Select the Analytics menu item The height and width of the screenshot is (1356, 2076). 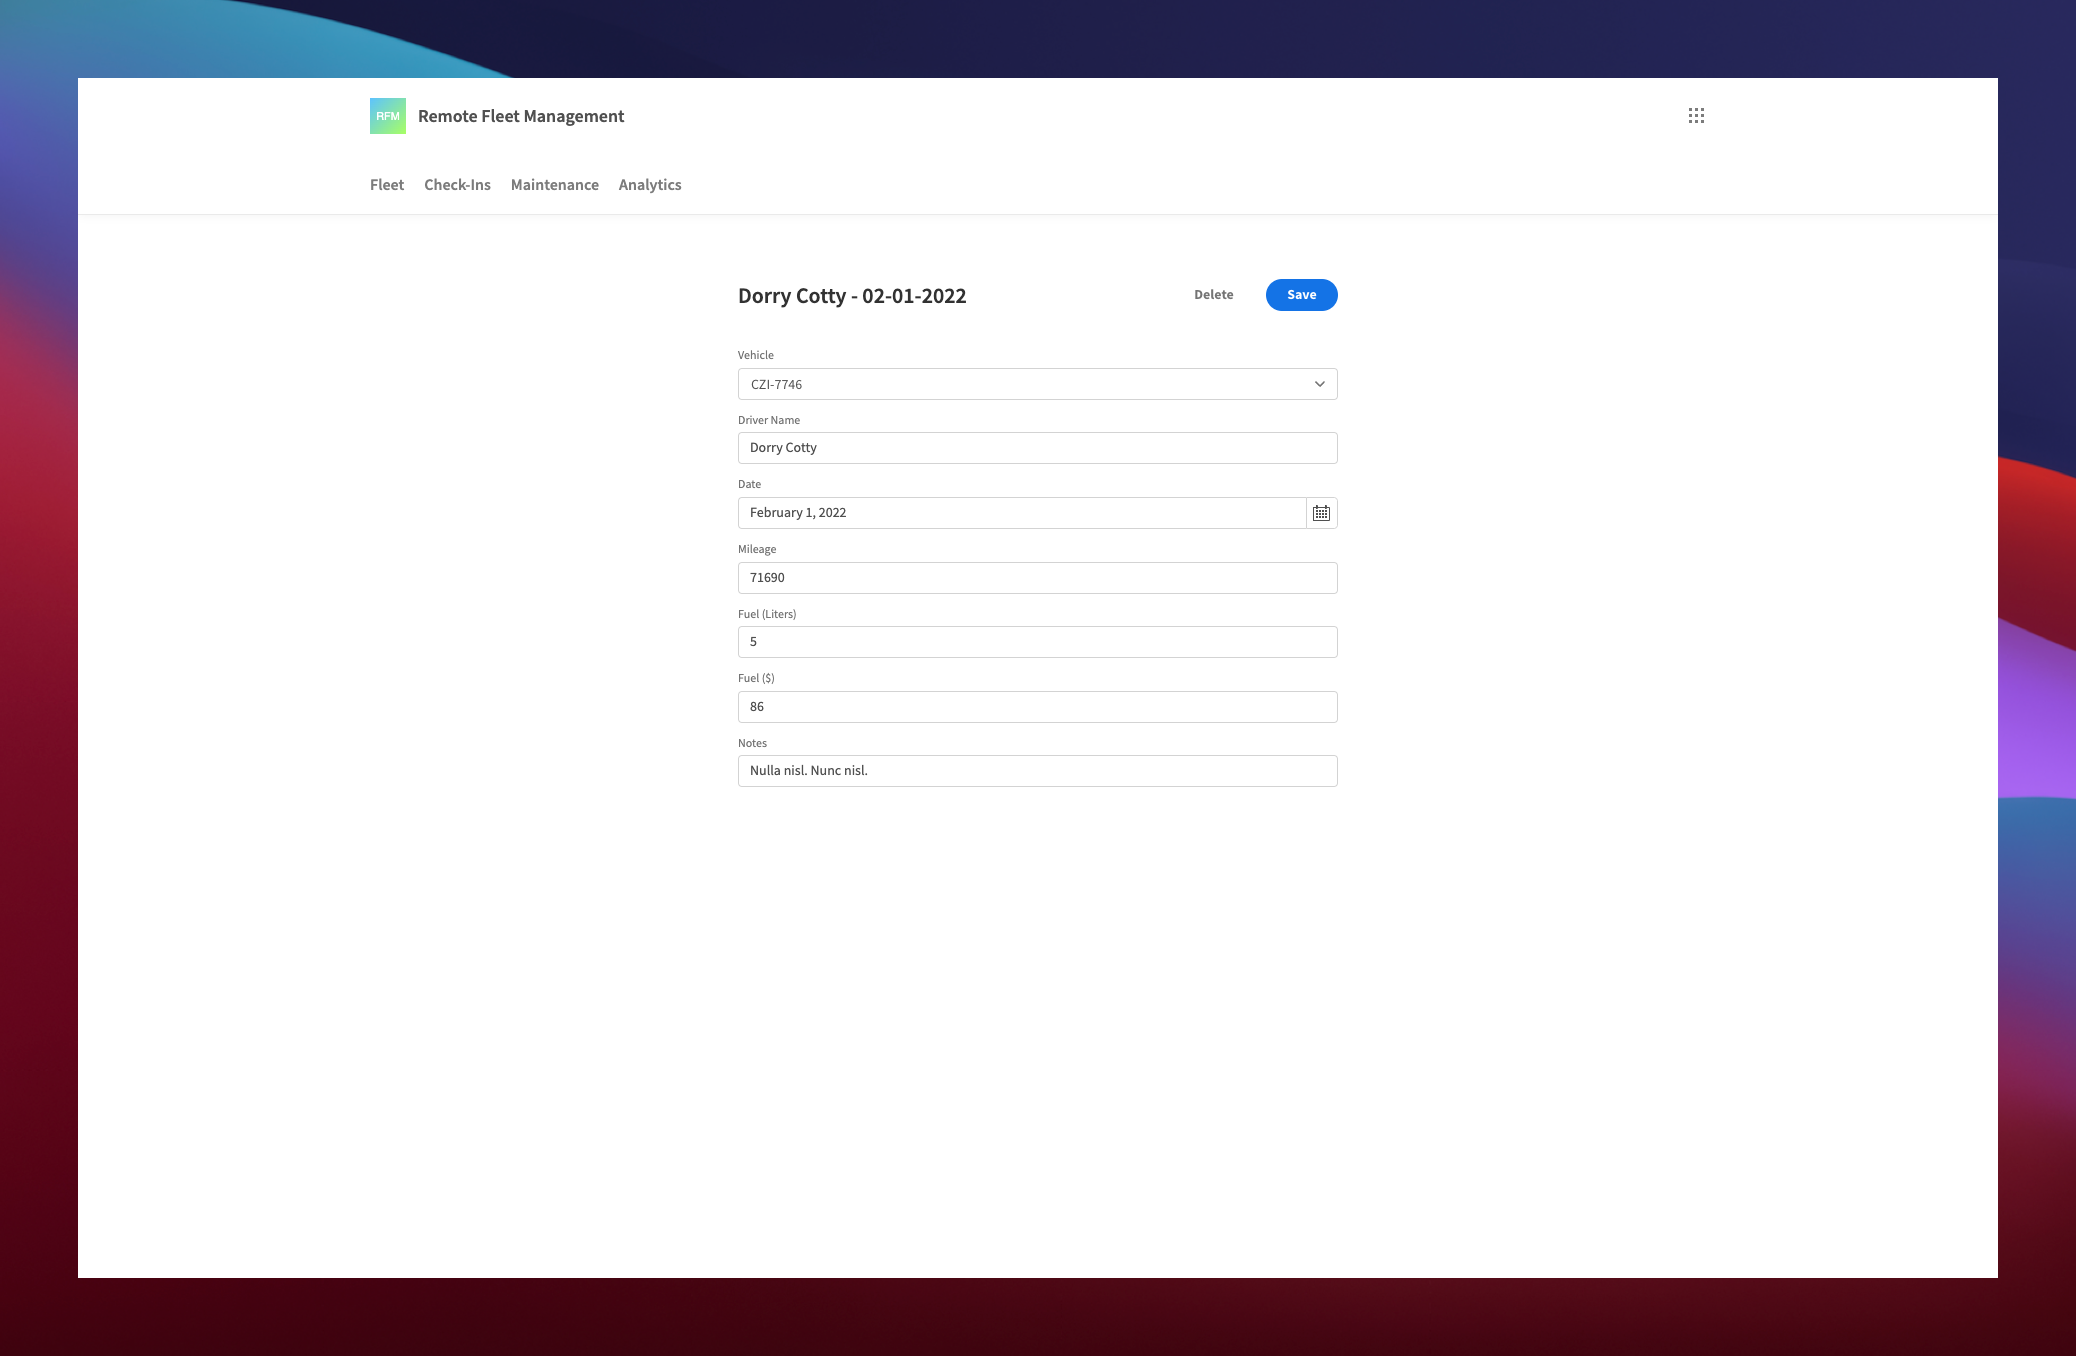[x=649, y=185]
